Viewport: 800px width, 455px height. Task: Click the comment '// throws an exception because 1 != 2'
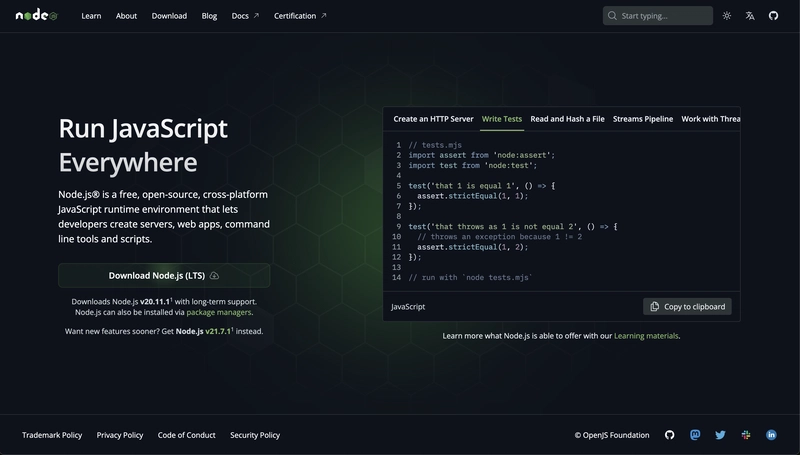pos(499,237)
